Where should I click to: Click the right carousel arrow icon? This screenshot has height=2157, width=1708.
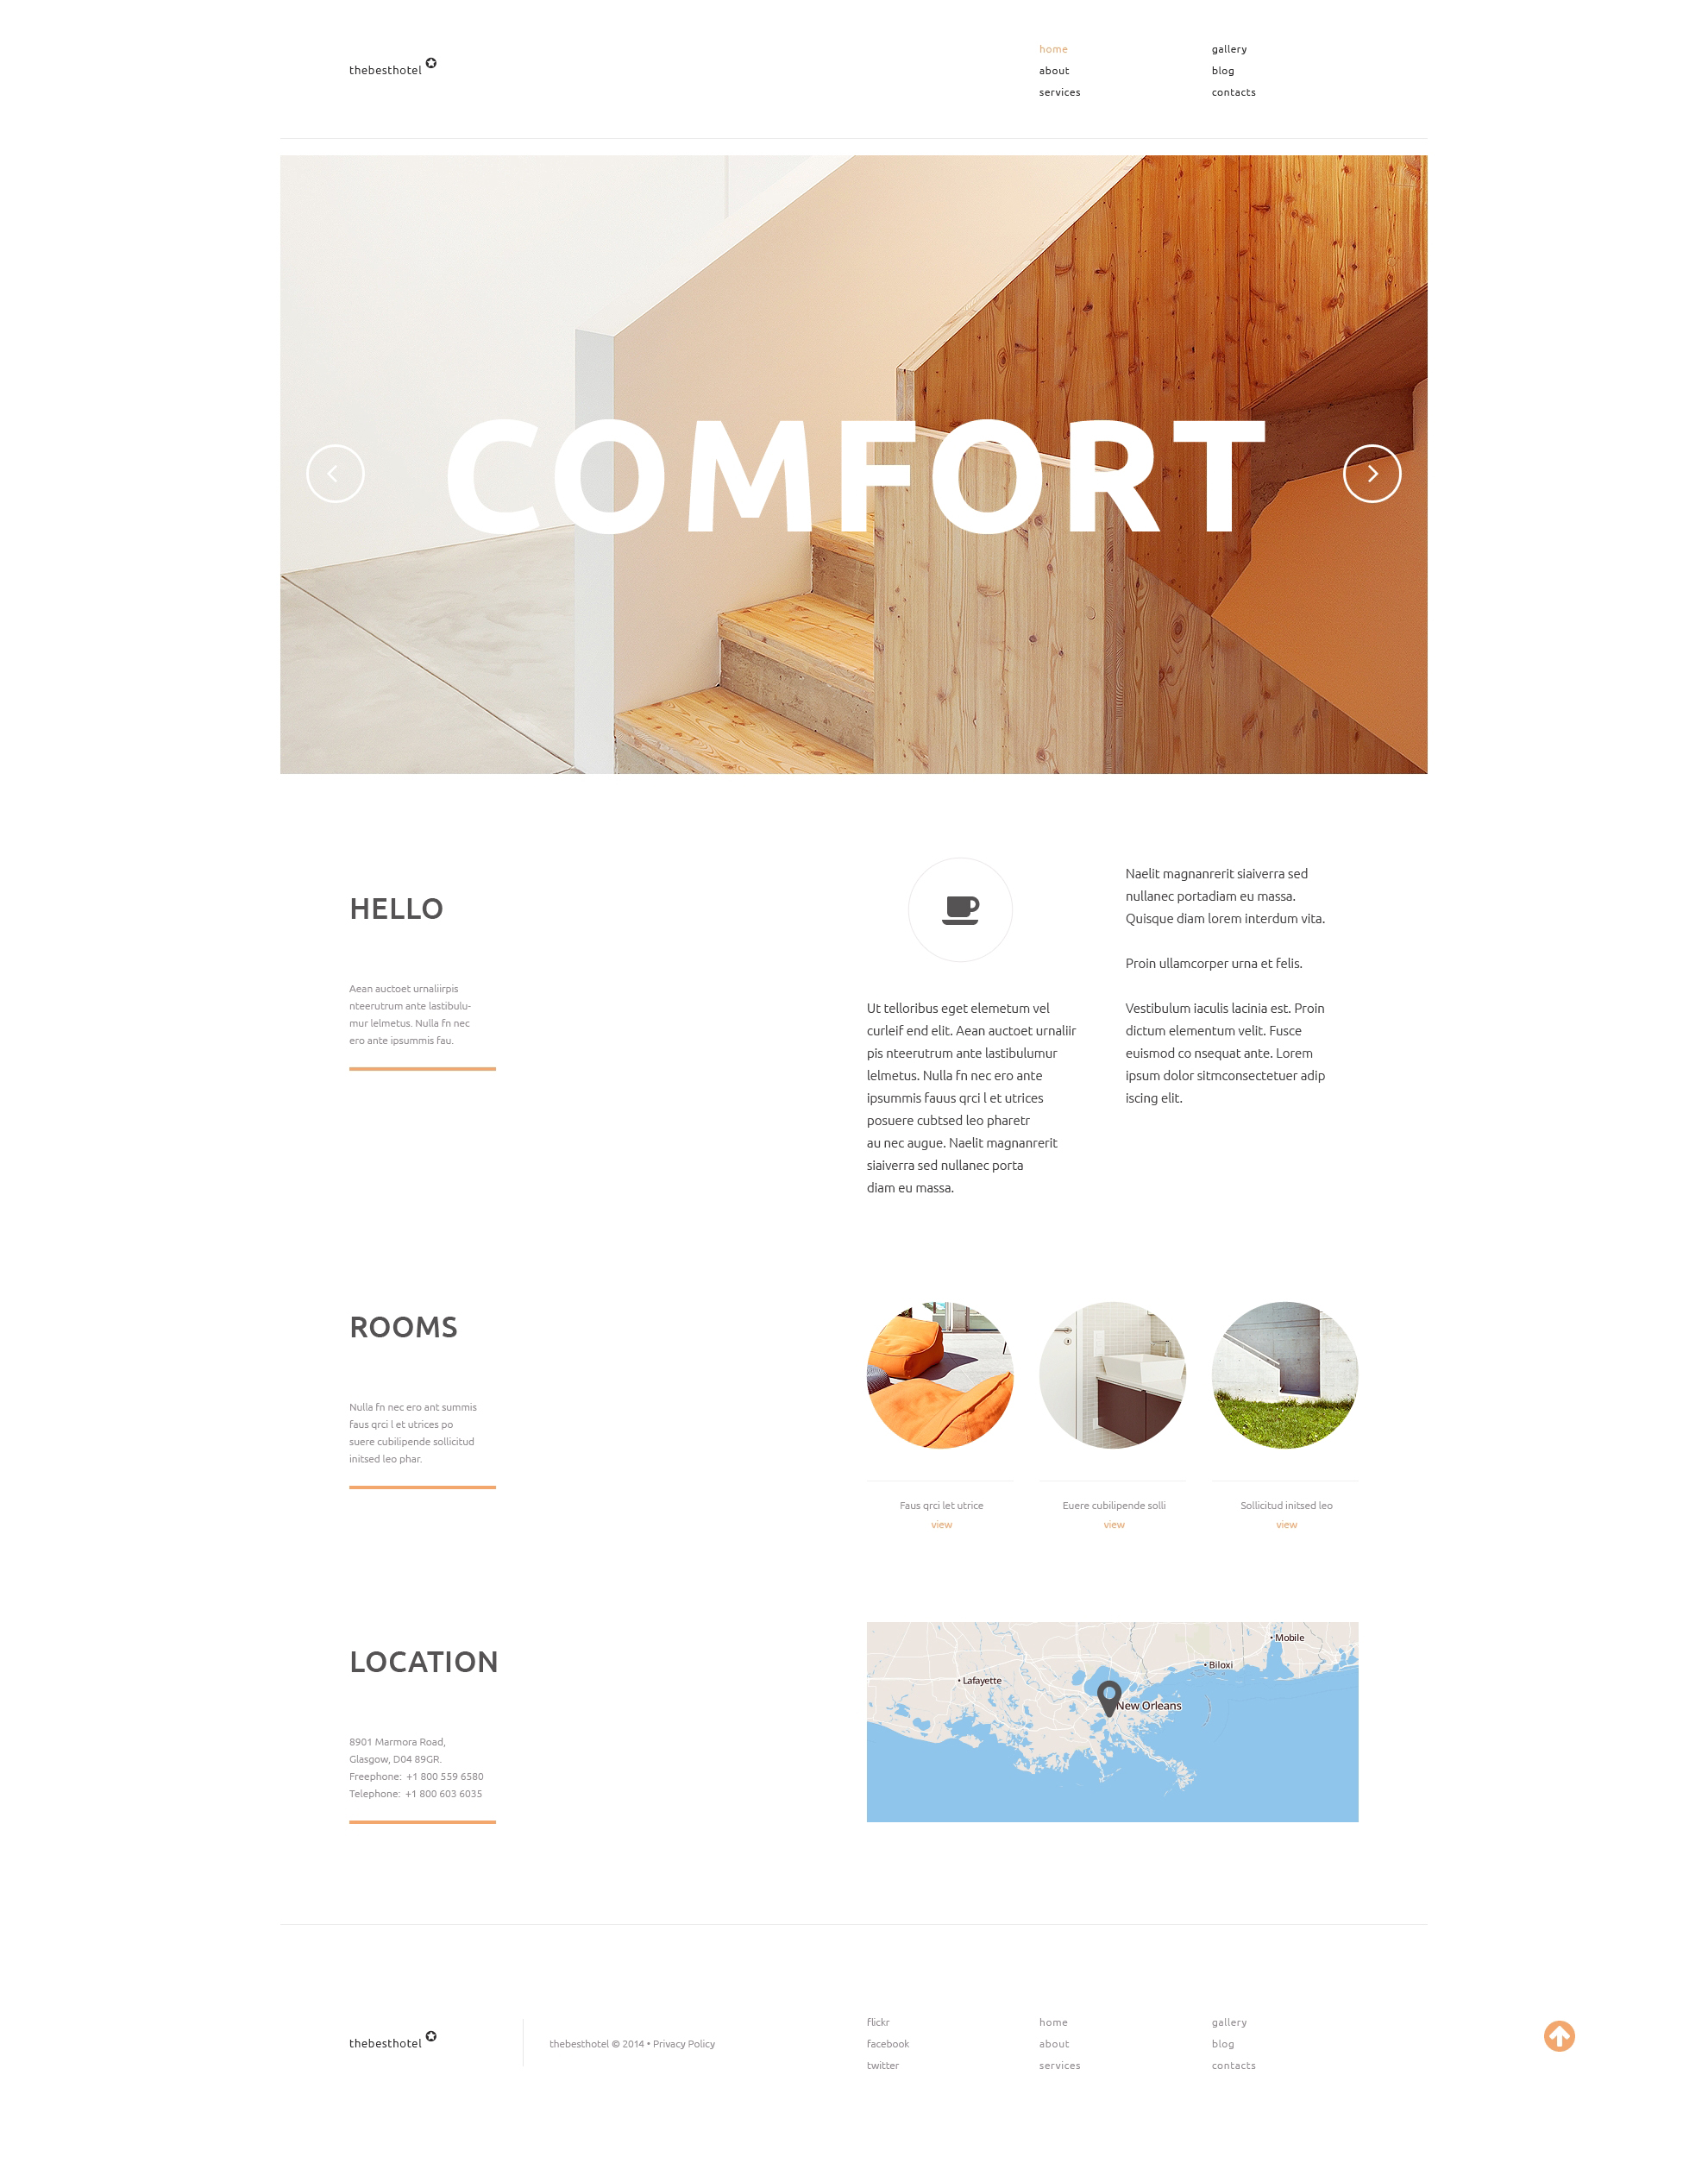(1370, 473)
